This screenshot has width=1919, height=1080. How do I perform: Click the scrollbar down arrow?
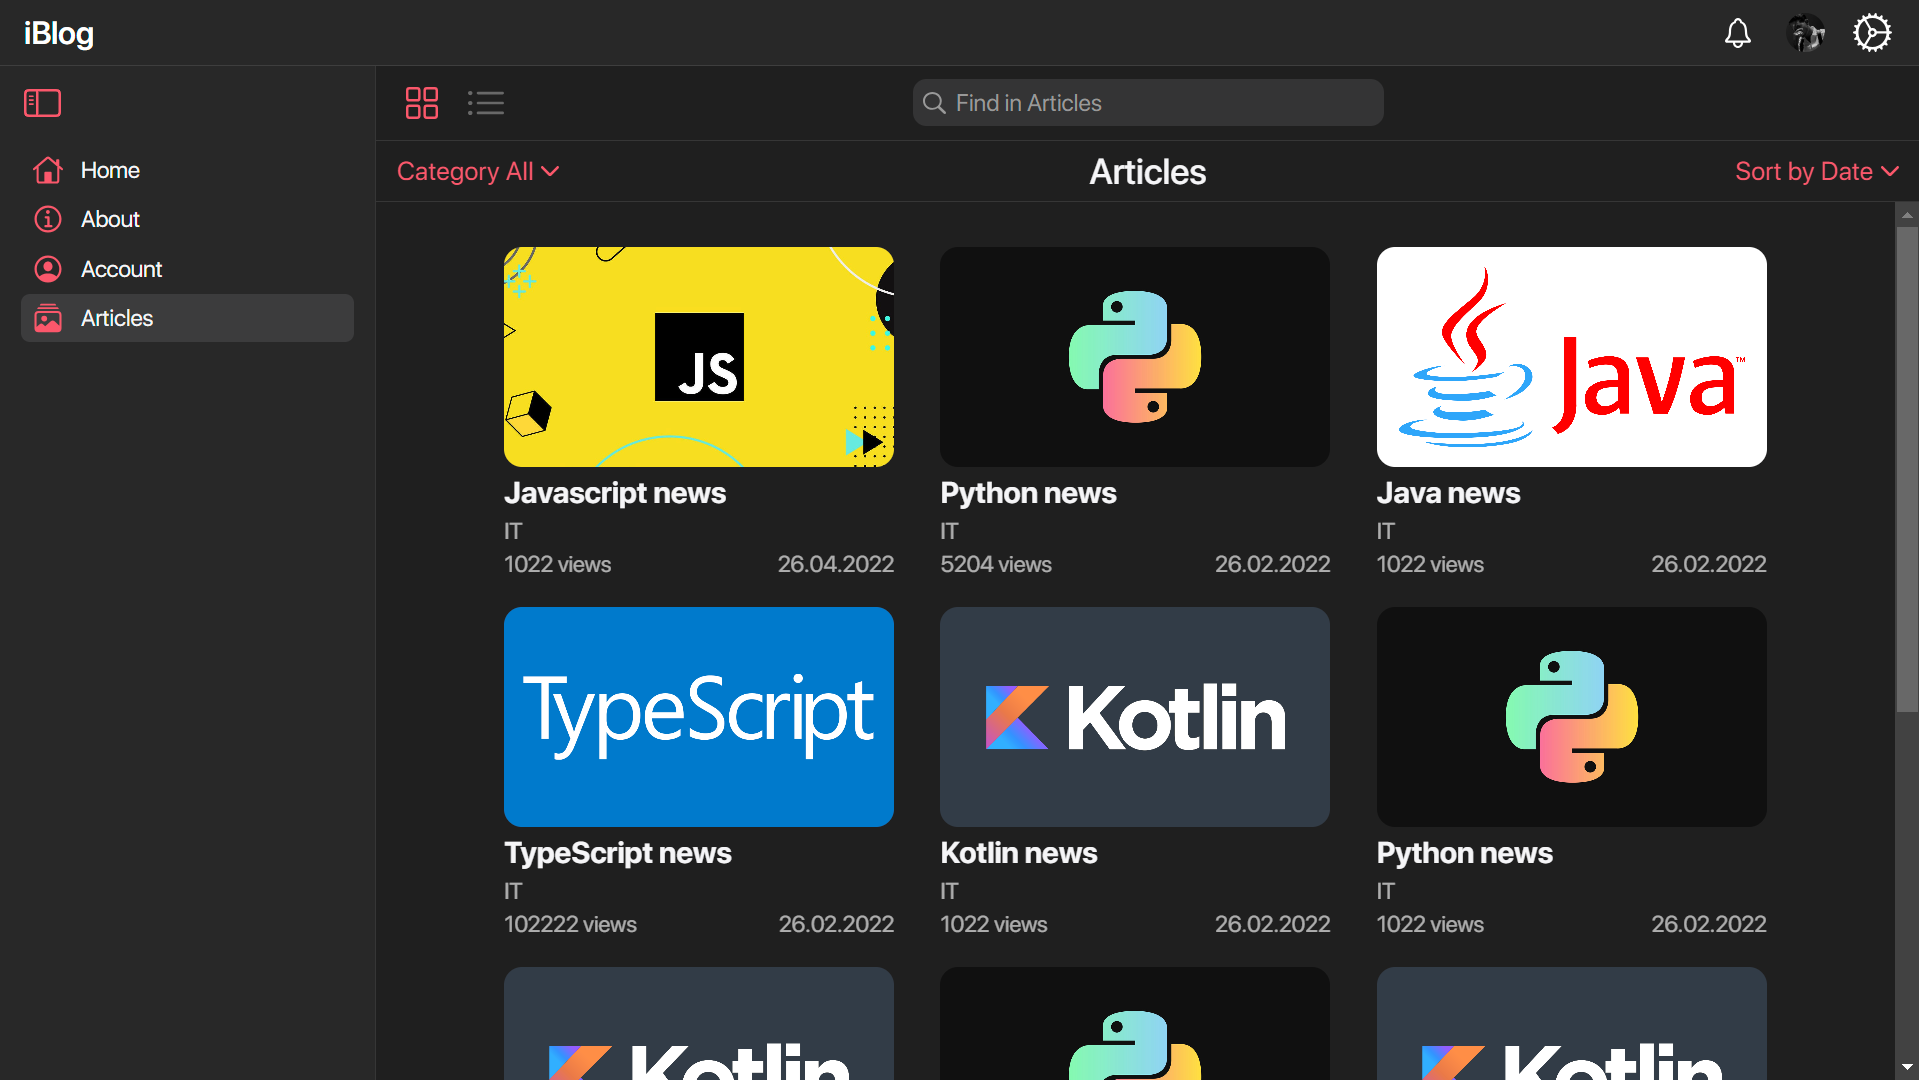click(1907, 1067)
